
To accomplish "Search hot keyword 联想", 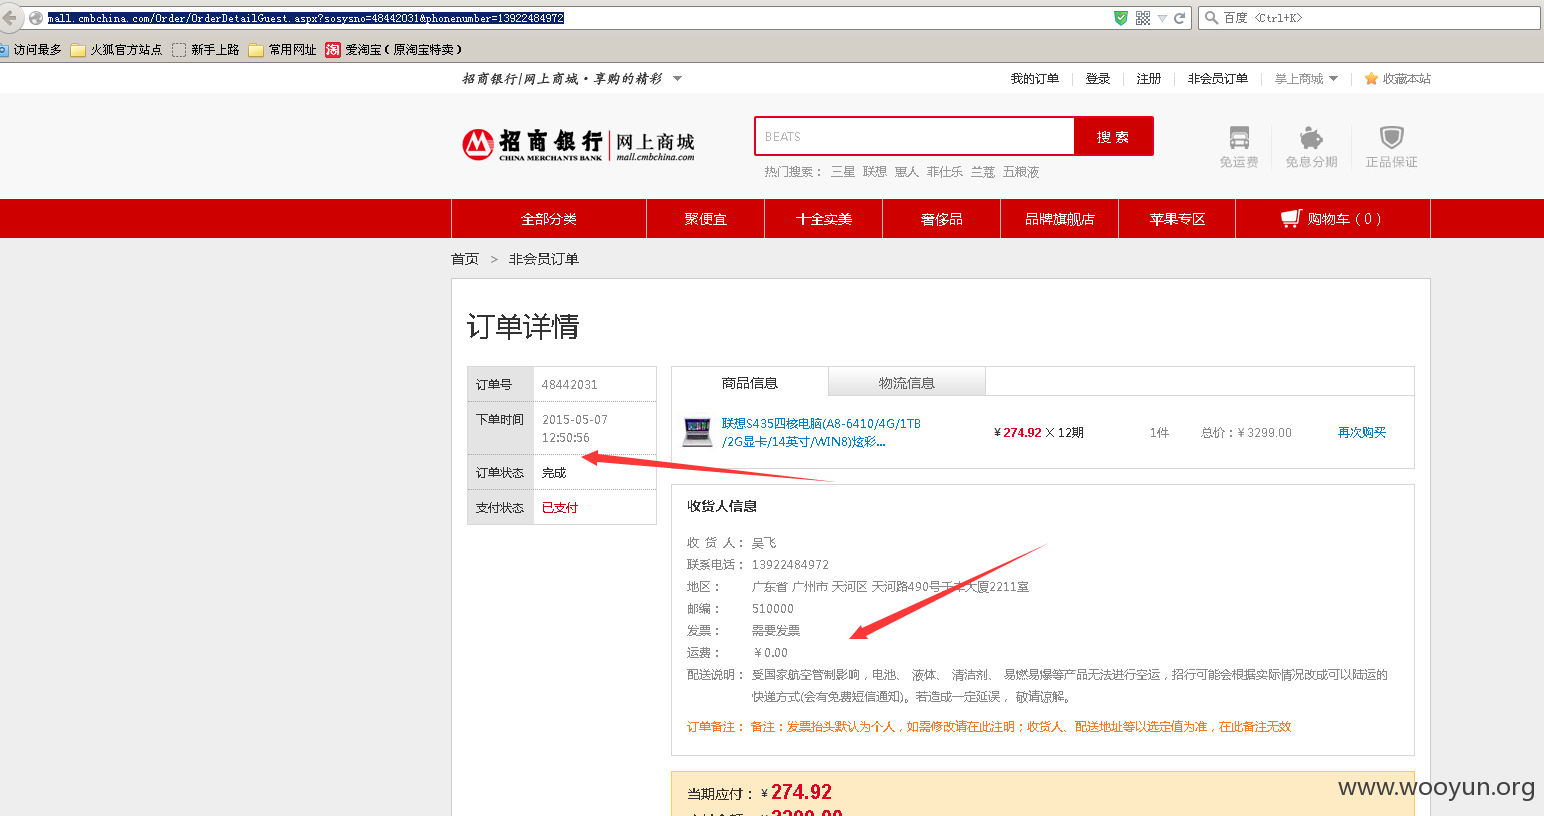I will [x=875, y=172].
